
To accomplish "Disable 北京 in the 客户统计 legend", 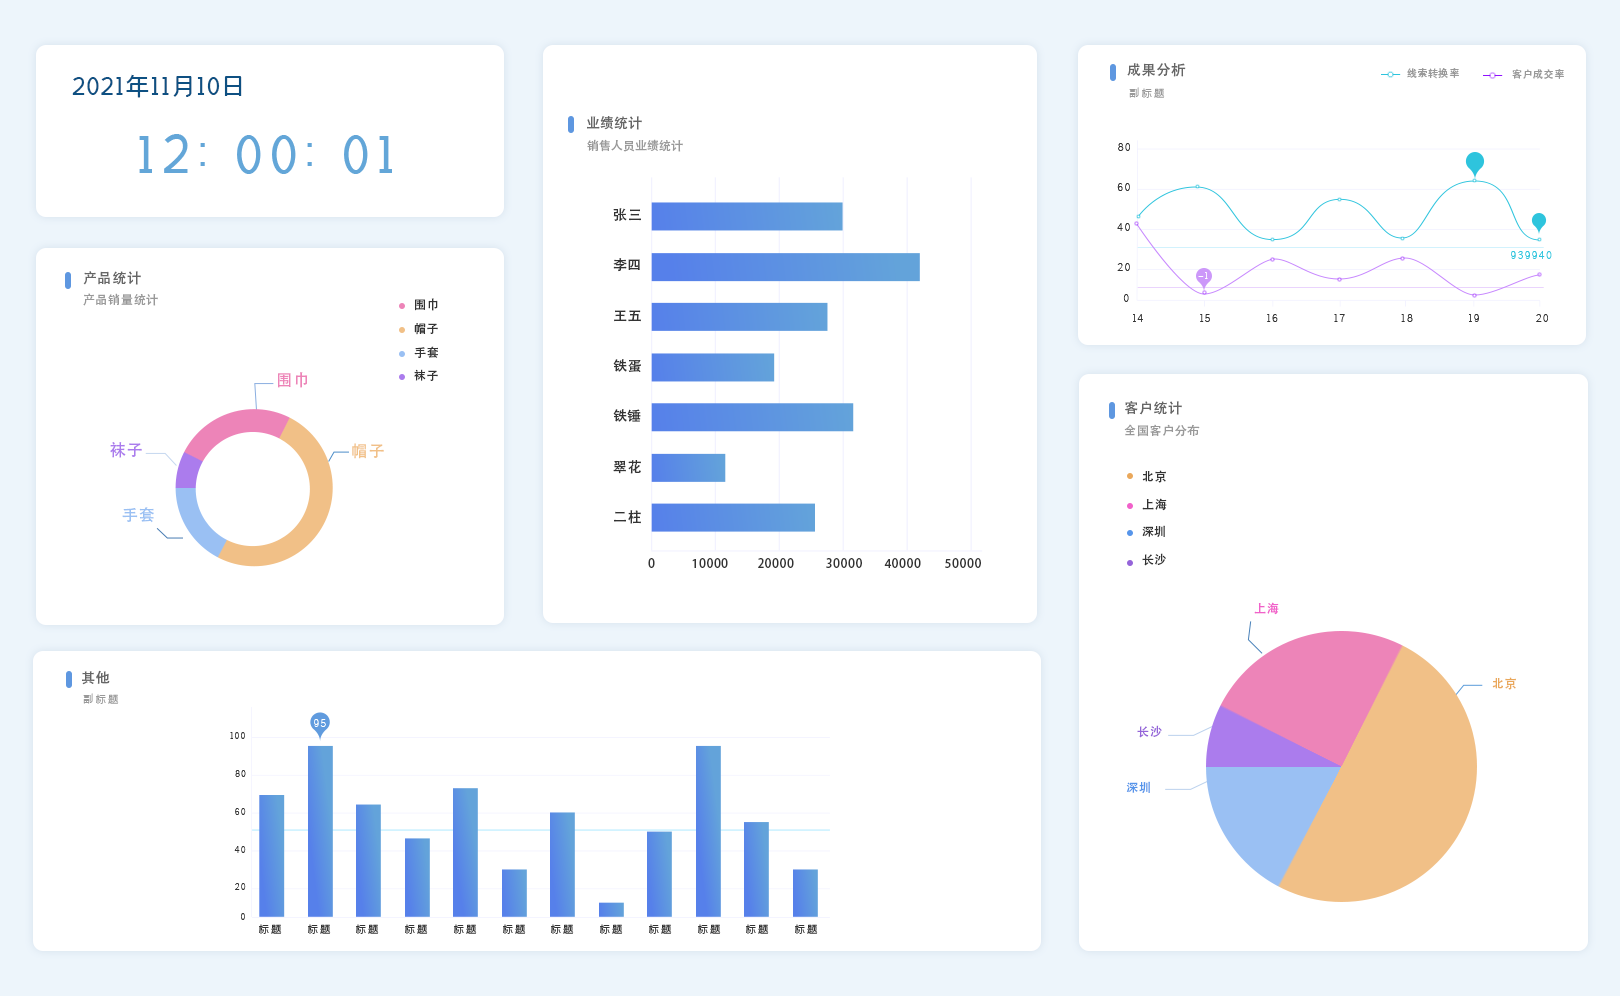I will 1147,477.
